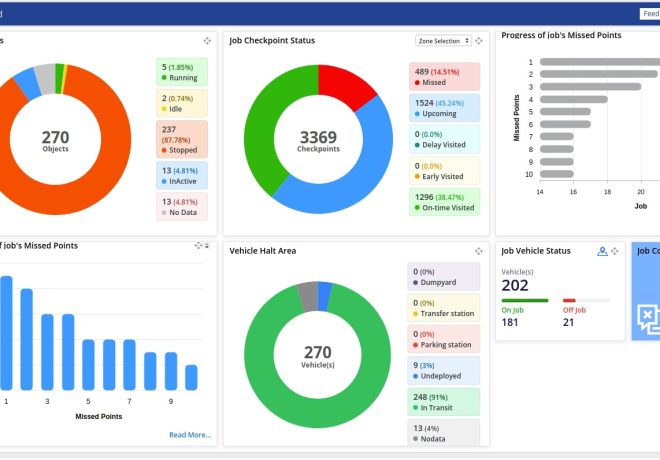Toggle the In Transit legend entry

(444, 402)
